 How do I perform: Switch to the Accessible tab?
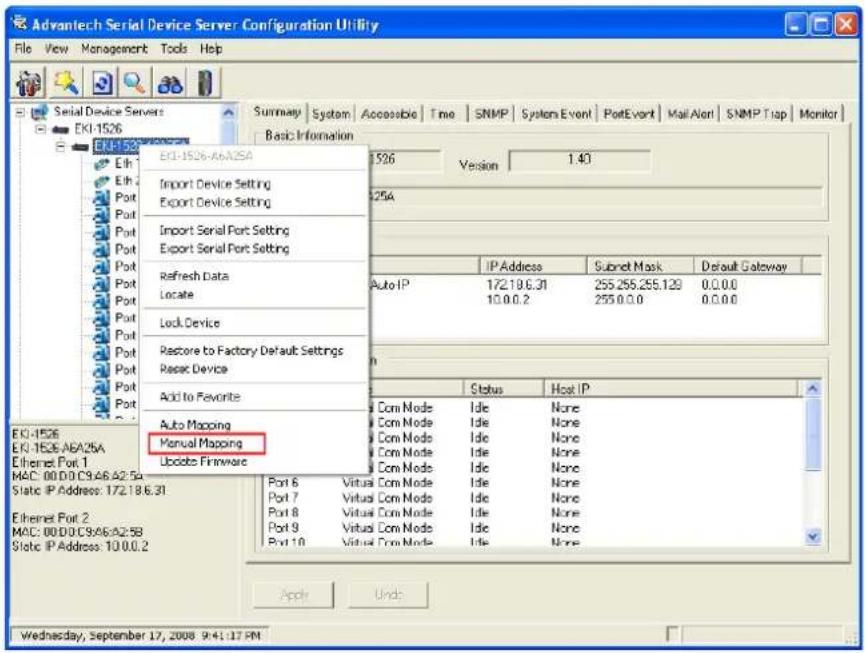click(x=389, y=114)
